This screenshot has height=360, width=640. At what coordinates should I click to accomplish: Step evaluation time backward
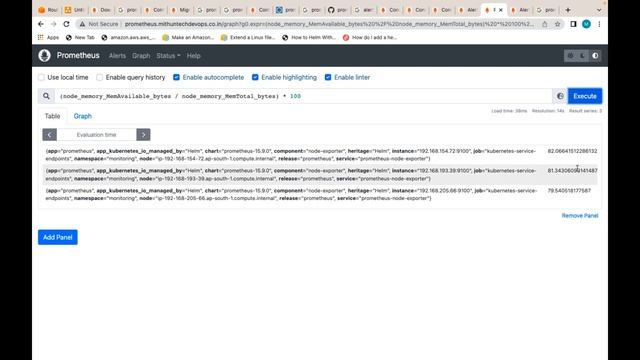tap(49, 135)
